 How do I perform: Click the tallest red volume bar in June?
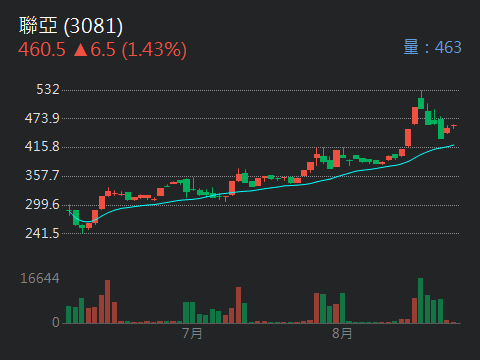click(x=107, y=302)
